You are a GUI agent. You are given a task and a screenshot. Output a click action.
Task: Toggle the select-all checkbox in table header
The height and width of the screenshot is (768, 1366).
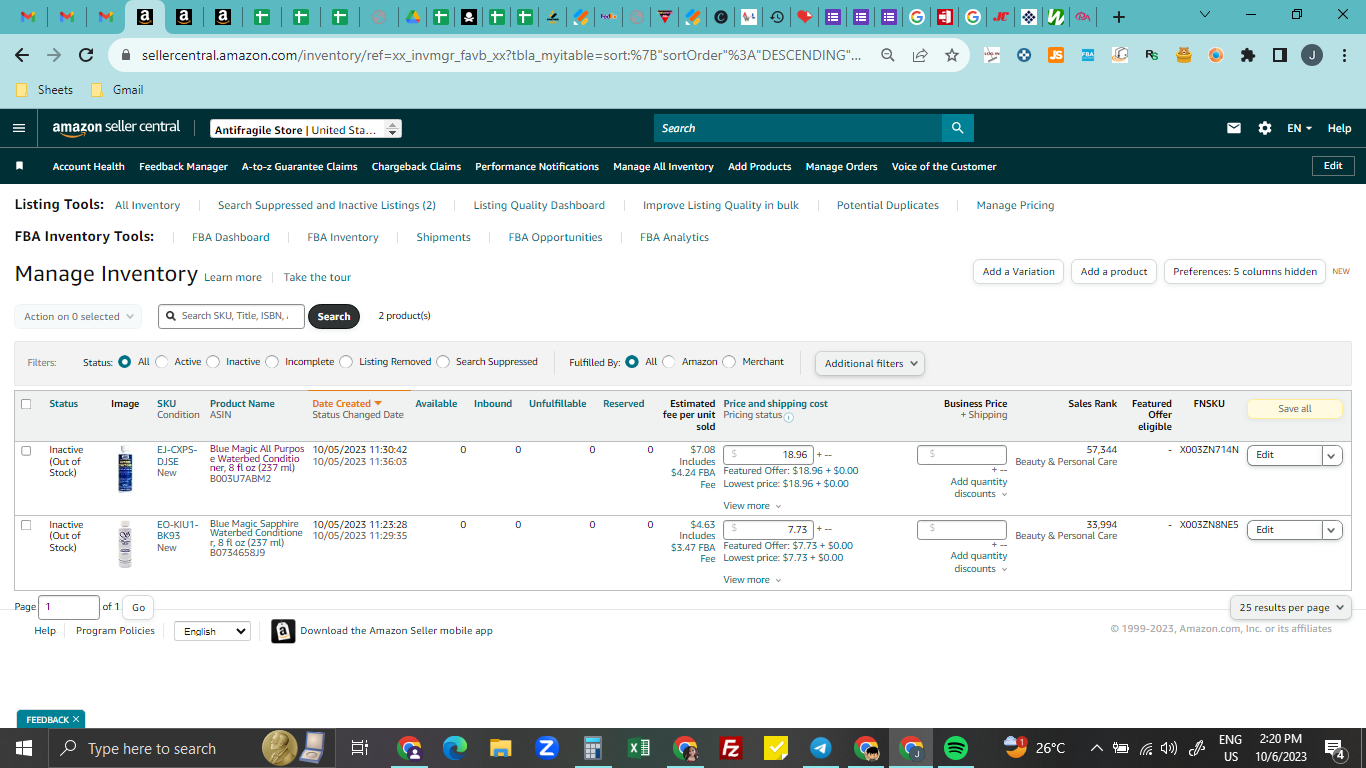[x=26, y=404]
